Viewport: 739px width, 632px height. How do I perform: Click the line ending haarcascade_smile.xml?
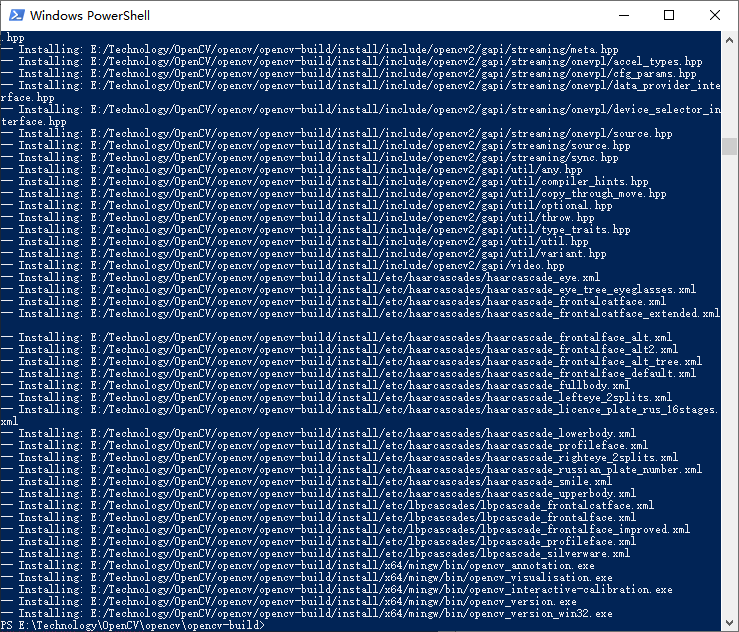tap(306, 481)
